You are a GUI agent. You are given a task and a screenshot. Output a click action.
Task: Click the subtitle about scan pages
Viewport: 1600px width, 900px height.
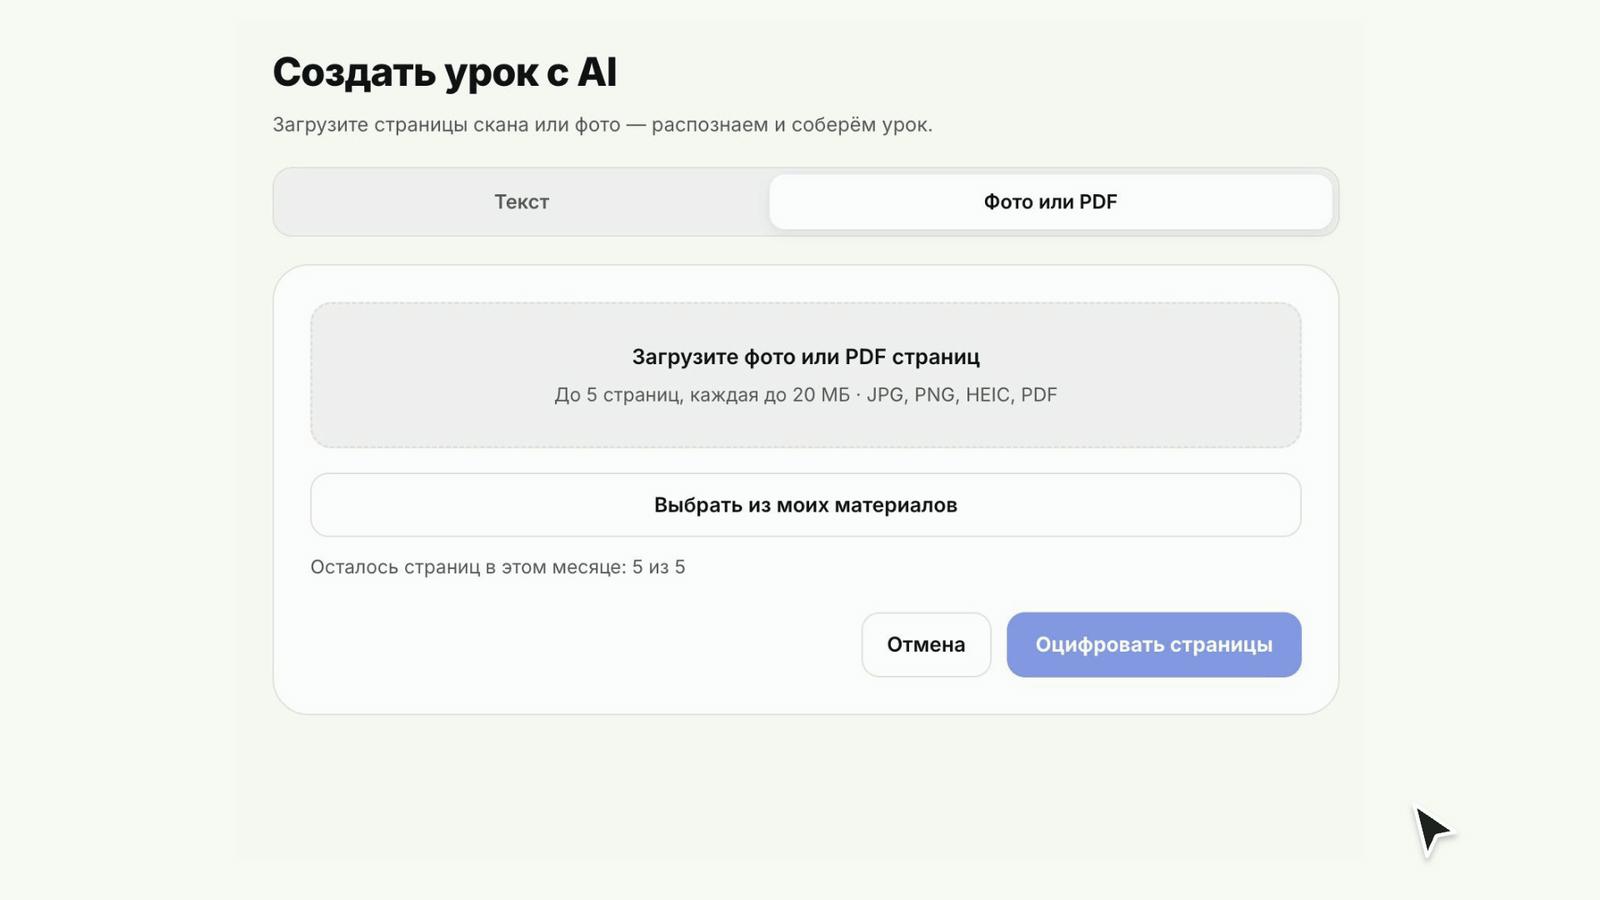tap(602, 125)
